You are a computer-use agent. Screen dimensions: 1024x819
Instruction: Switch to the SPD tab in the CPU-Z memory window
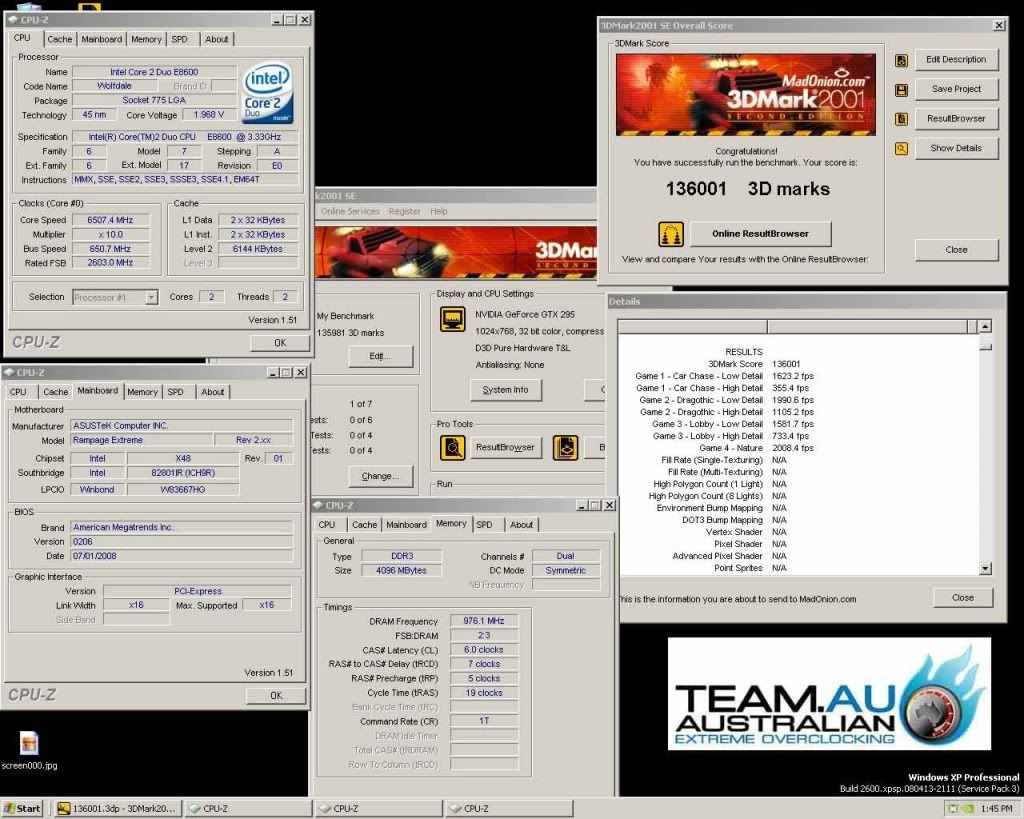pyautogui.click(x=484, y=525)
